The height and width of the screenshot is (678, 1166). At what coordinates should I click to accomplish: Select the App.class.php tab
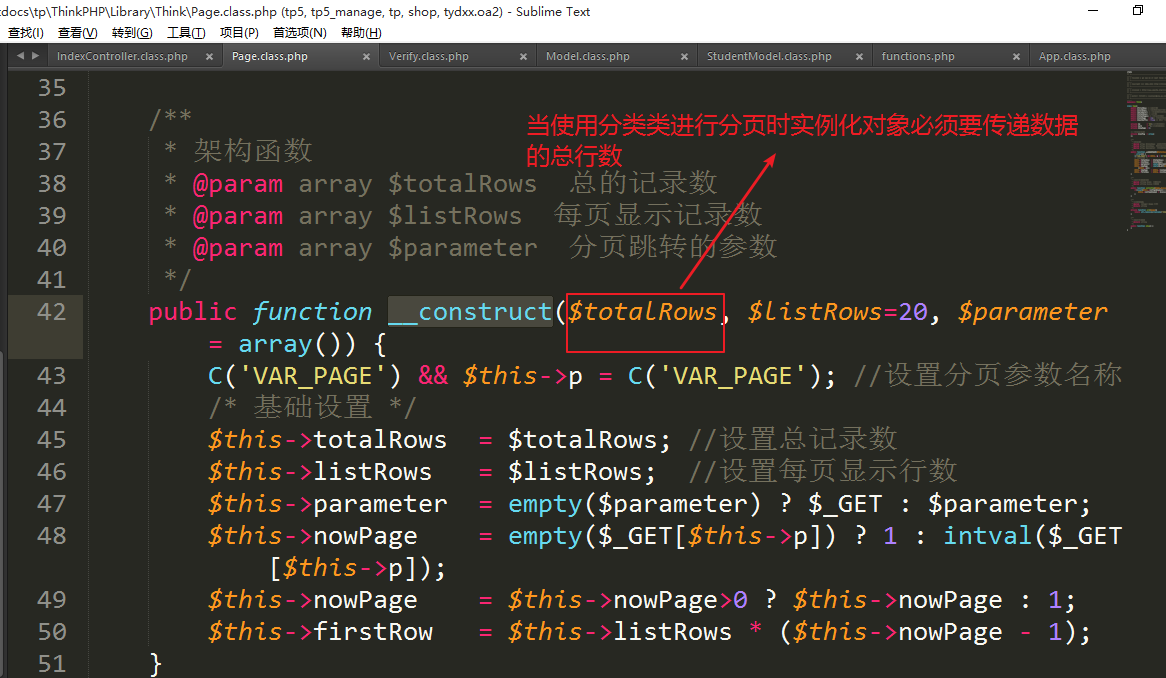[x=1074, y=57]
